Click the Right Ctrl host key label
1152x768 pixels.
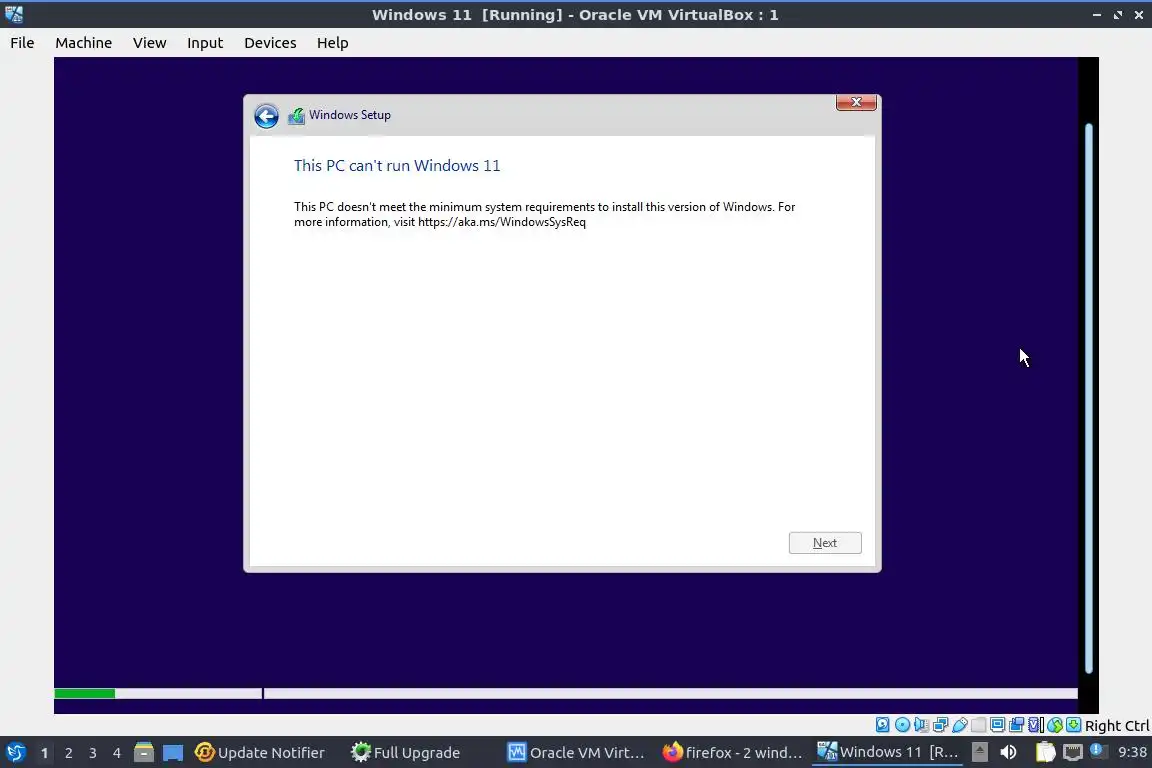(1117, 725)
